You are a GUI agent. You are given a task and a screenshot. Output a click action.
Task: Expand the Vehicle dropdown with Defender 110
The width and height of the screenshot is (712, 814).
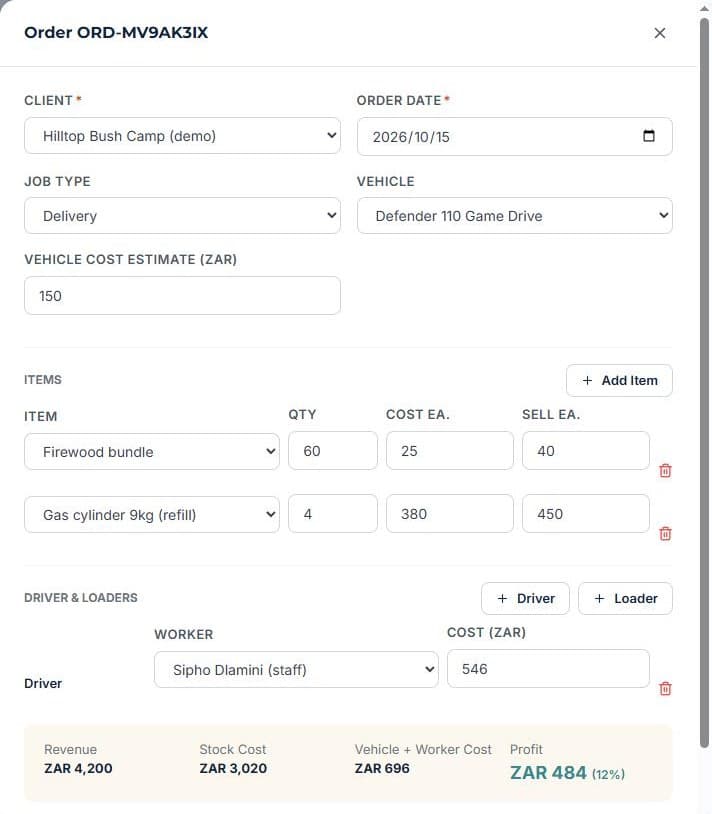coord(515,215)
